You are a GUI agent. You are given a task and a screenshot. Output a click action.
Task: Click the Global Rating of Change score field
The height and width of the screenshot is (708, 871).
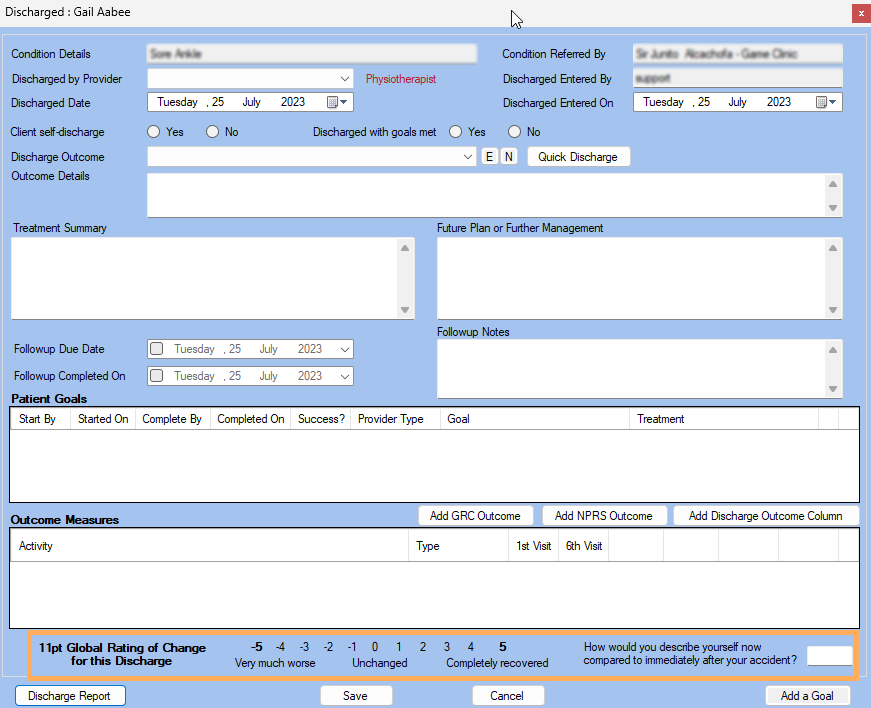click(x=829, y=656)
